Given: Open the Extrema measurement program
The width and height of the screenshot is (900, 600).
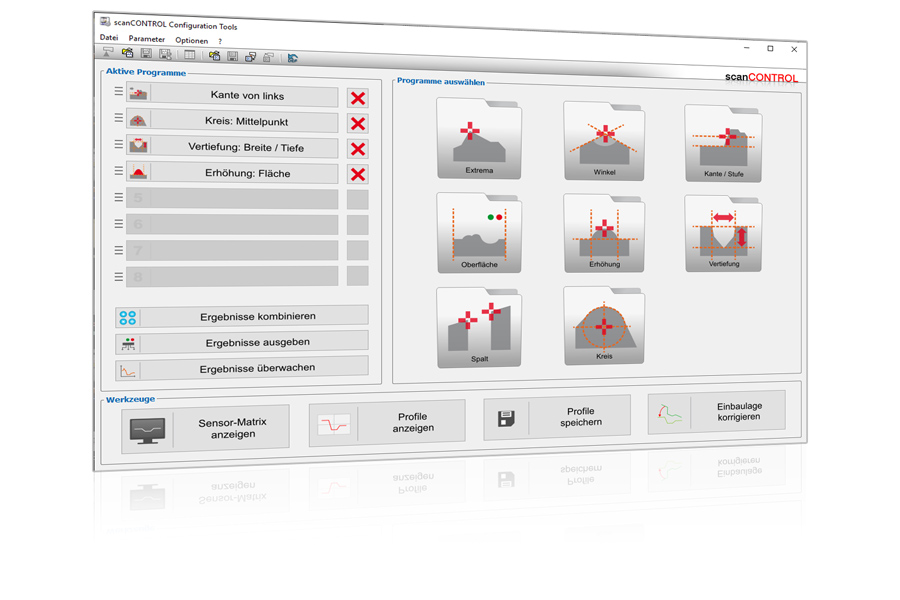Looking at the screenshot, I should coord(478,140).
